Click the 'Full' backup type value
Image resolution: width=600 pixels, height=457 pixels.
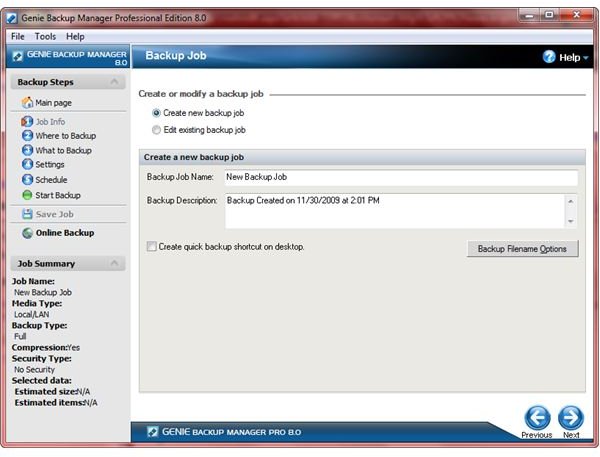20,336
